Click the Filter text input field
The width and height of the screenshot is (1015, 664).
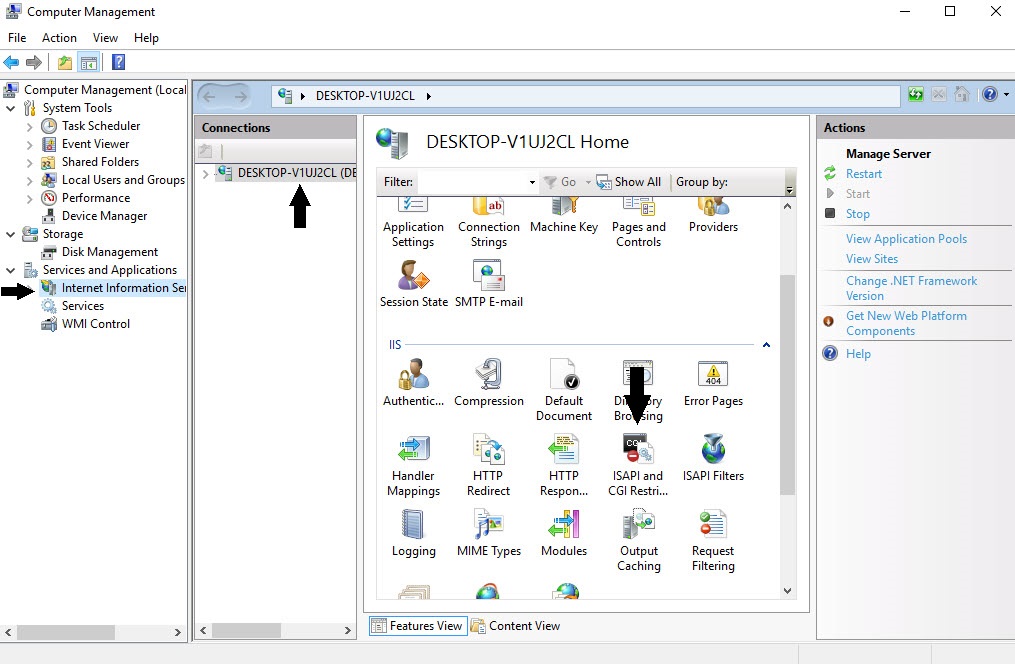(x=472, y=183)
